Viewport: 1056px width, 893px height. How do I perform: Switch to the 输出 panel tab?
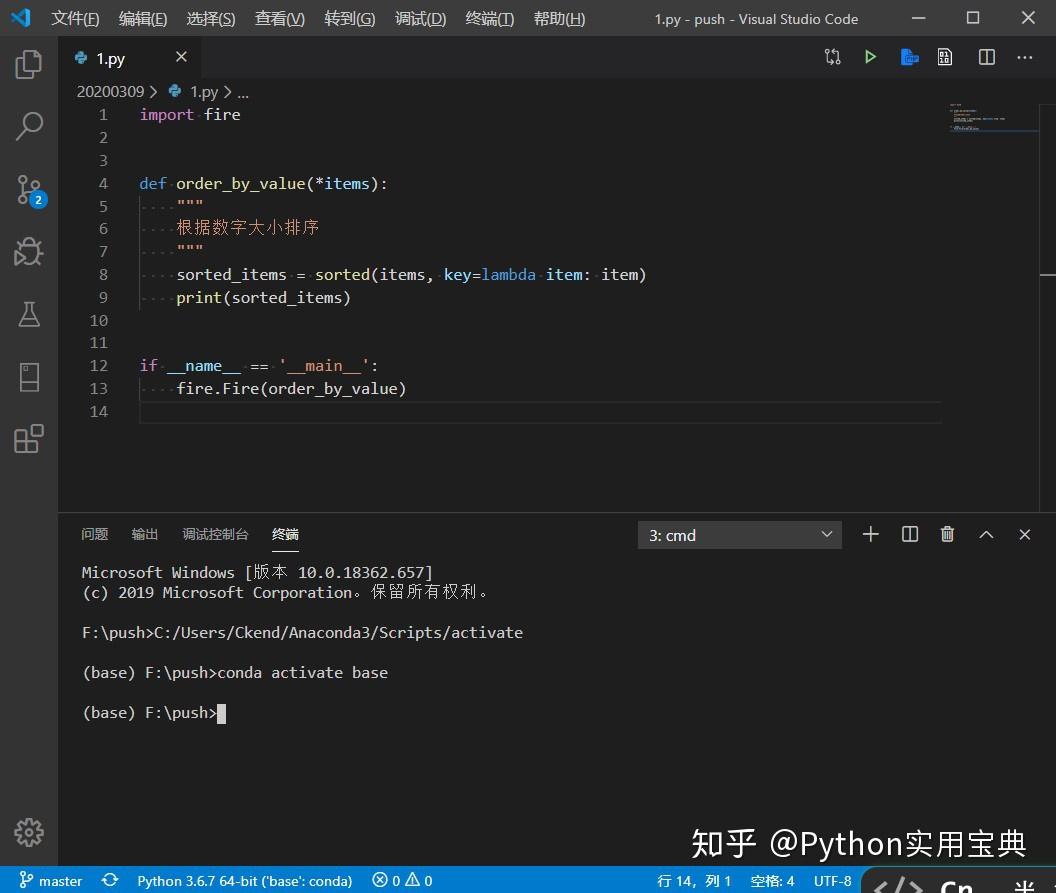click(x=144, y=534)
